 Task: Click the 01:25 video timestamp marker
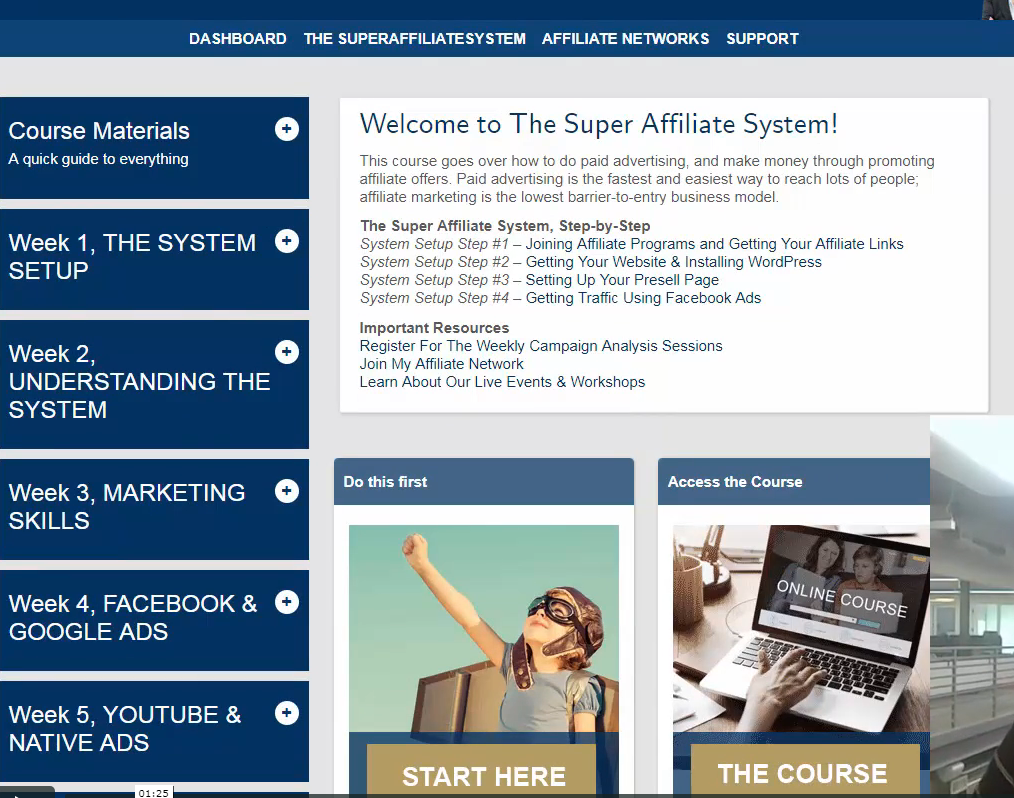tap(154, 793)
